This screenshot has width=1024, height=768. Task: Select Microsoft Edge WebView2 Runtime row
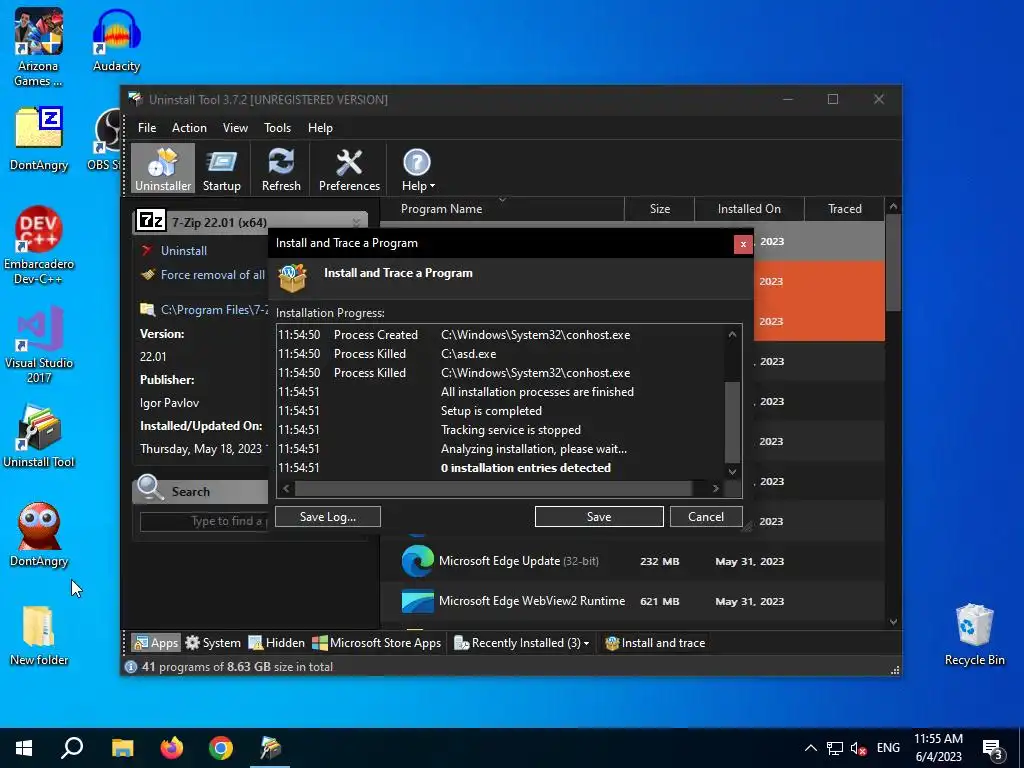click(632, 601)
